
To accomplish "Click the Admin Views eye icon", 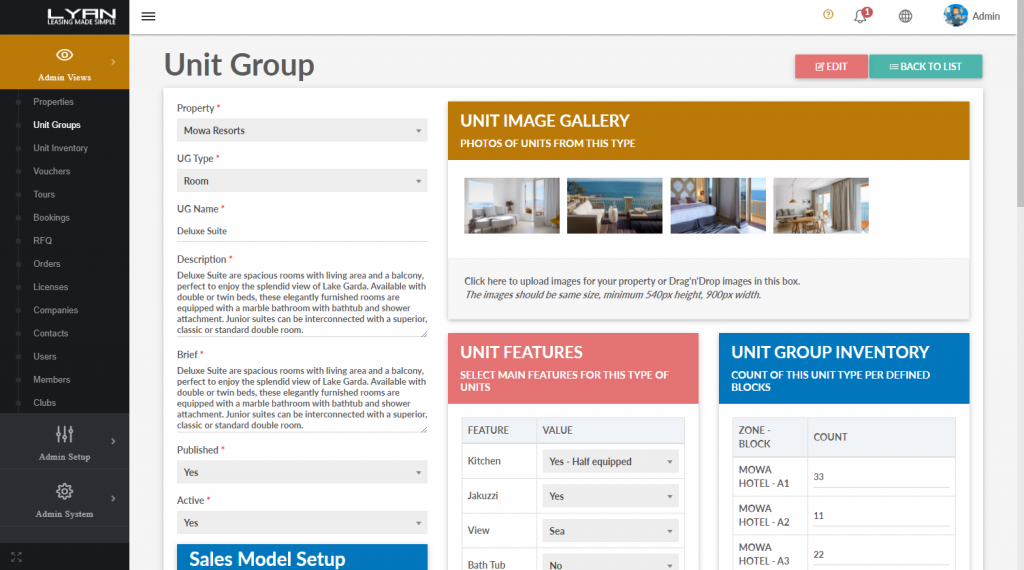I will click(64, 55).
